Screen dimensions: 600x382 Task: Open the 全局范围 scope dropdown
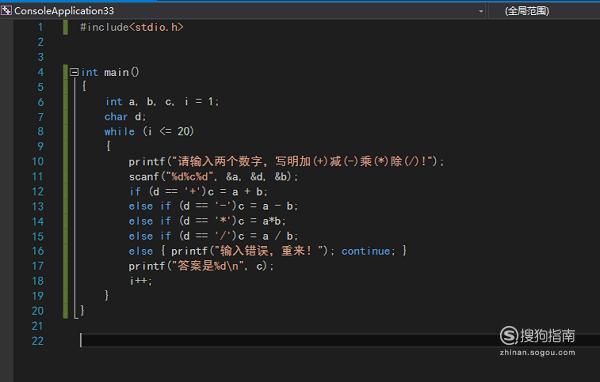pos(527,11)
